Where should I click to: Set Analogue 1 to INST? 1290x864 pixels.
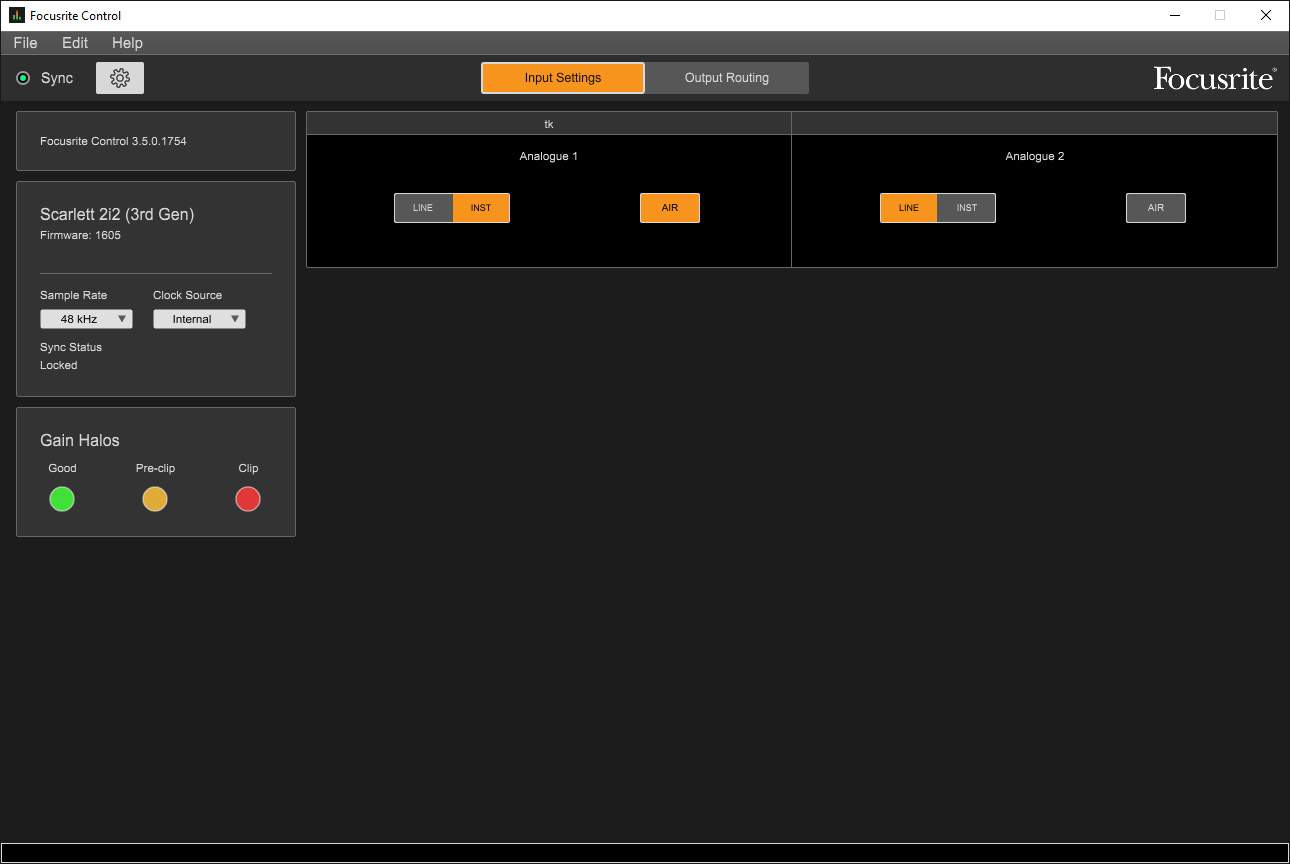481,208
